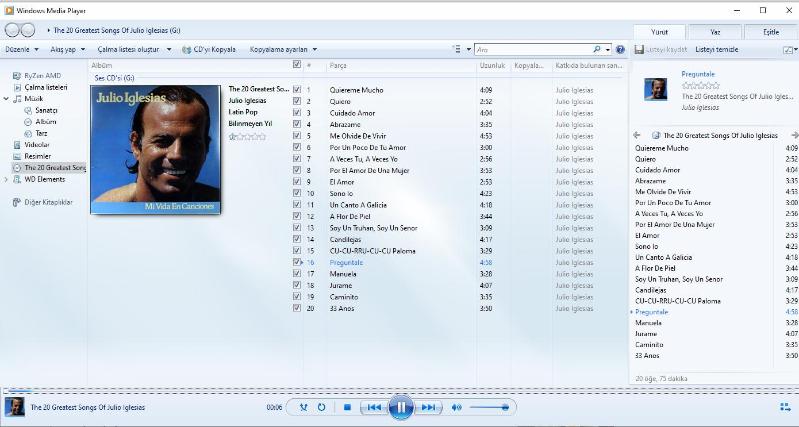Open the Düzenle dropdown menu
This screenshot has height=427, width=799.
[x=21, y=49]
